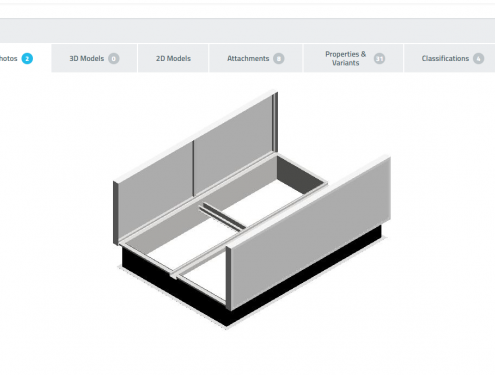Open Properties & Variants tab
This screenshot has width=495, height=375.
click(353, 58)
